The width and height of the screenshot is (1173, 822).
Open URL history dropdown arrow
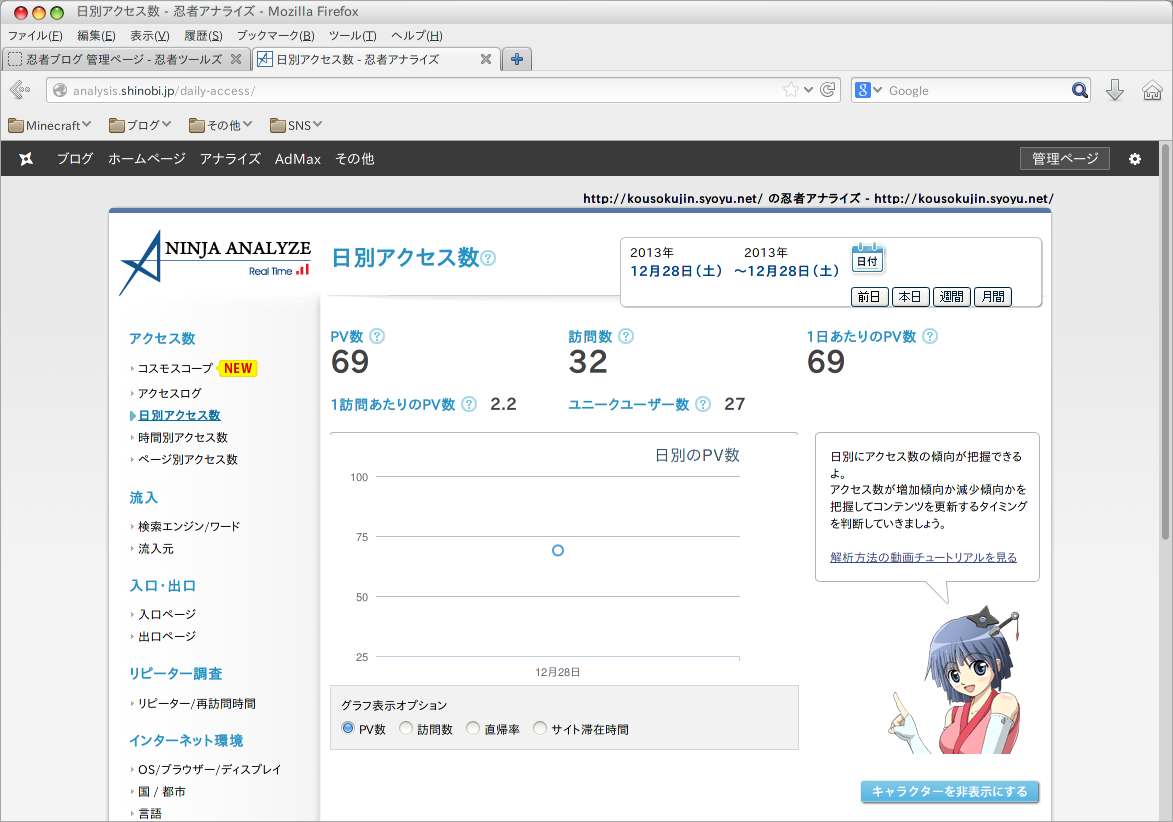point(809,90)
